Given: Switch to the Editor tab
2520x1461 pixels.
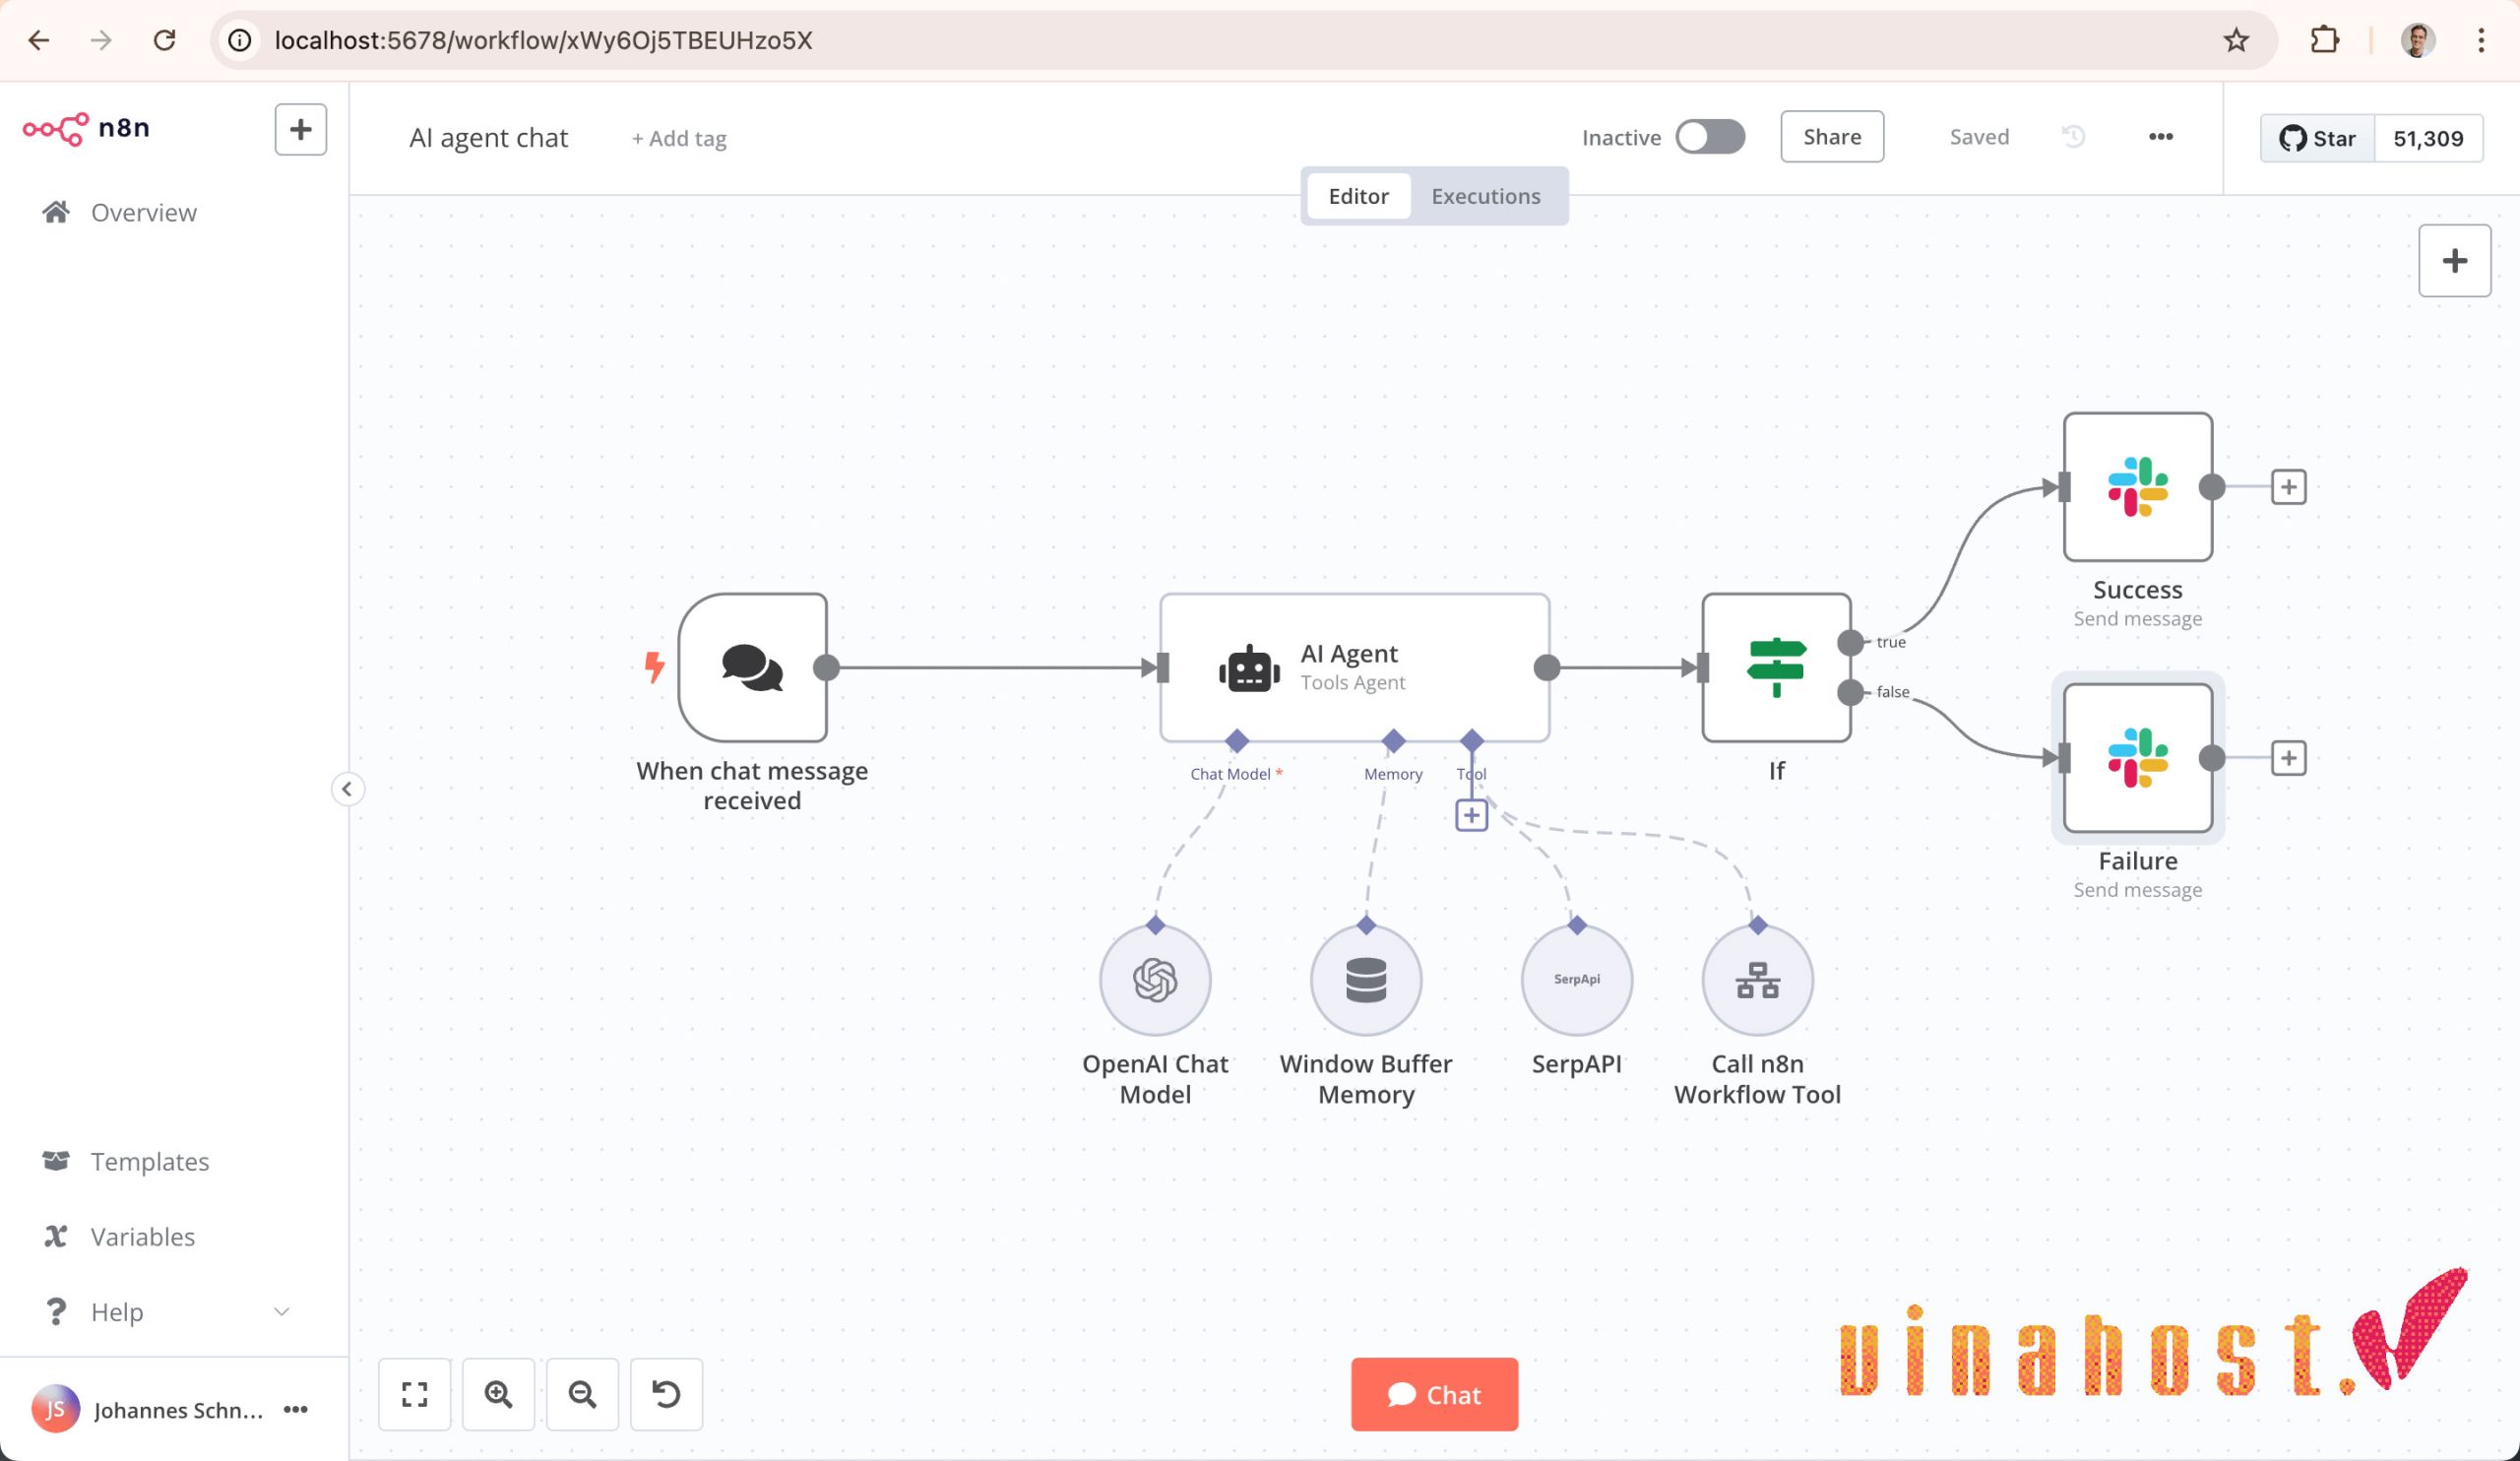Looking at the screenshot, I should (x=1358, y=196).
